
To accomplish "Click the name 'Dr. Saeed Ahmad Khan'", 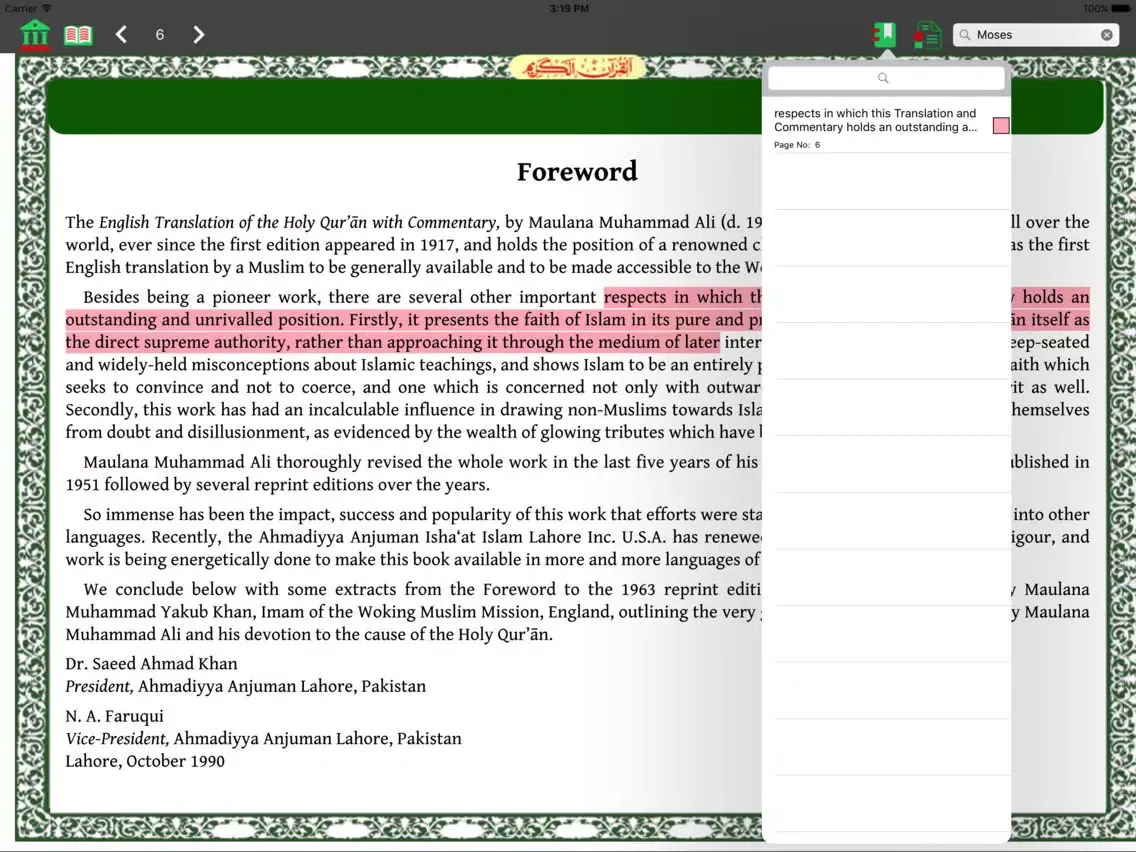I will tap(151, 664).
